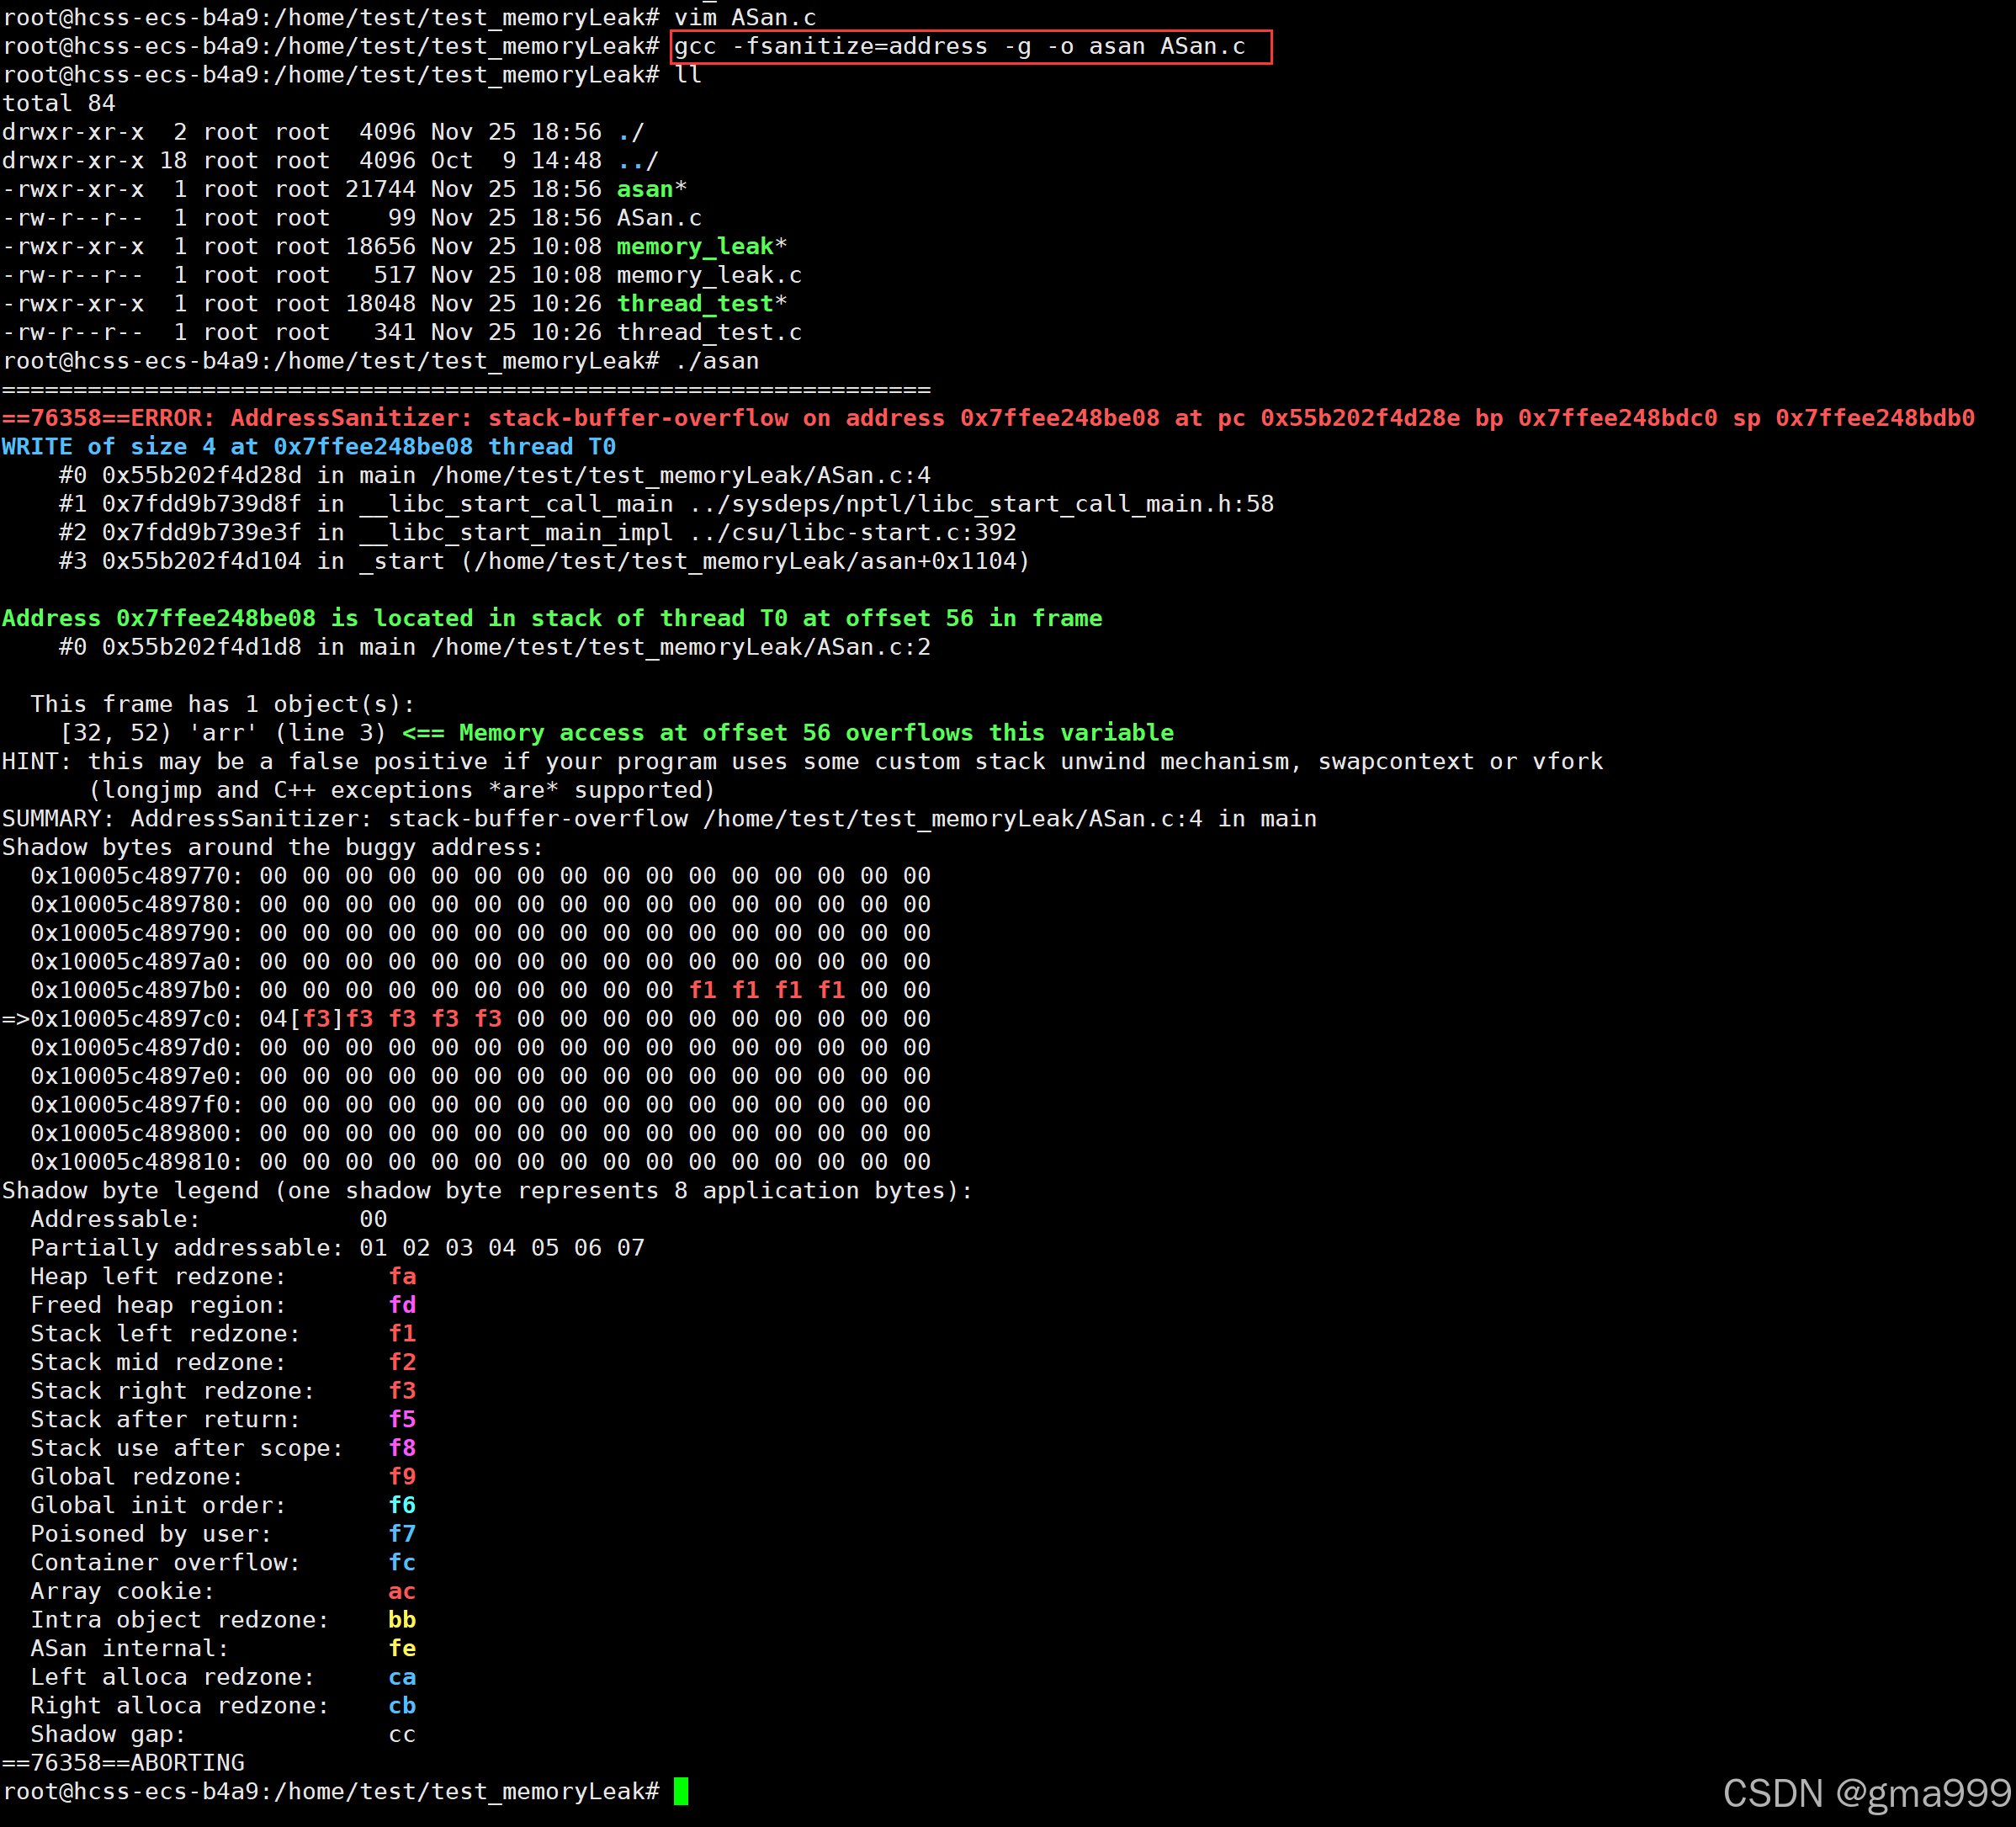Click the cyan 'f6' global init order code
The image size is (2016, 1827).
[402, 1505]
